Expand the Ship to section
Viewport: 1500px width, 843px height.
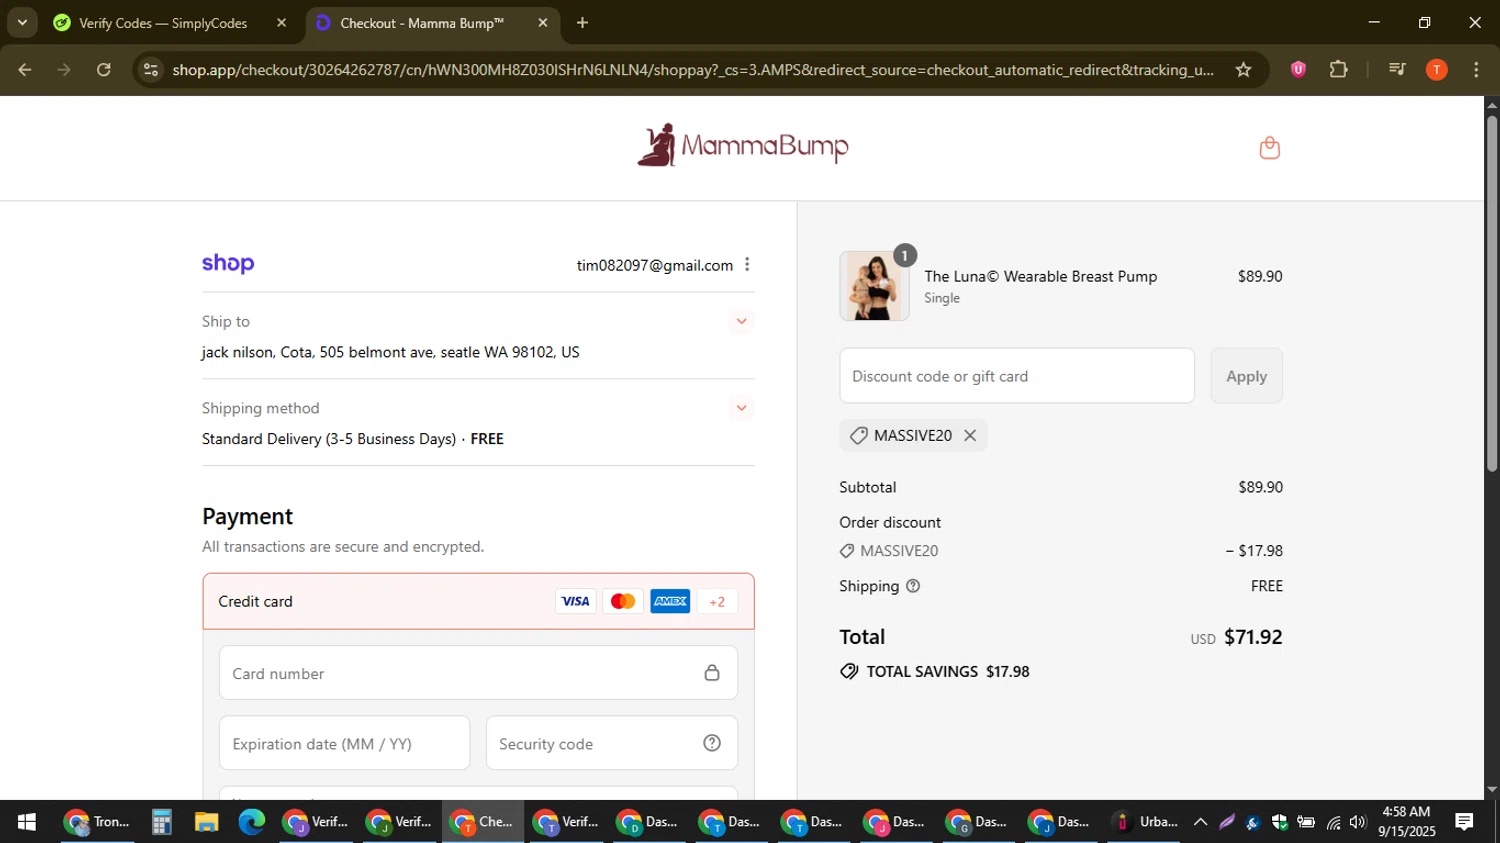tap(741, 321)
